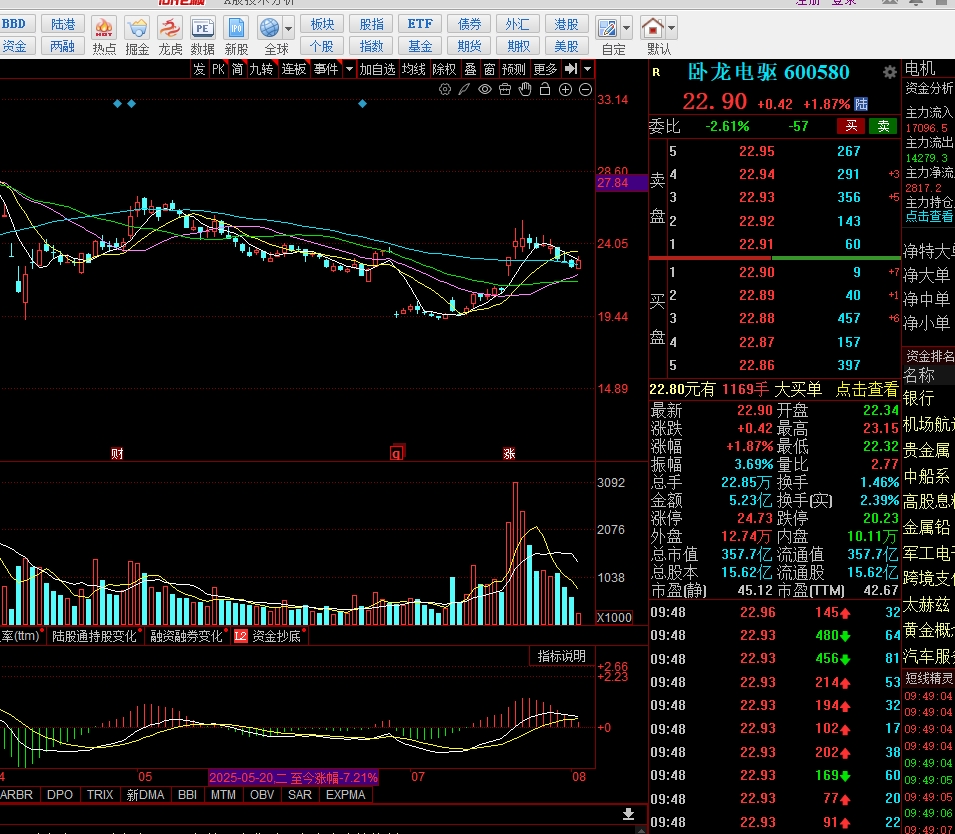Viewport: 955px width, 834px height.
Task: Toggle 简 simple mode
Action: pos(237,69)
